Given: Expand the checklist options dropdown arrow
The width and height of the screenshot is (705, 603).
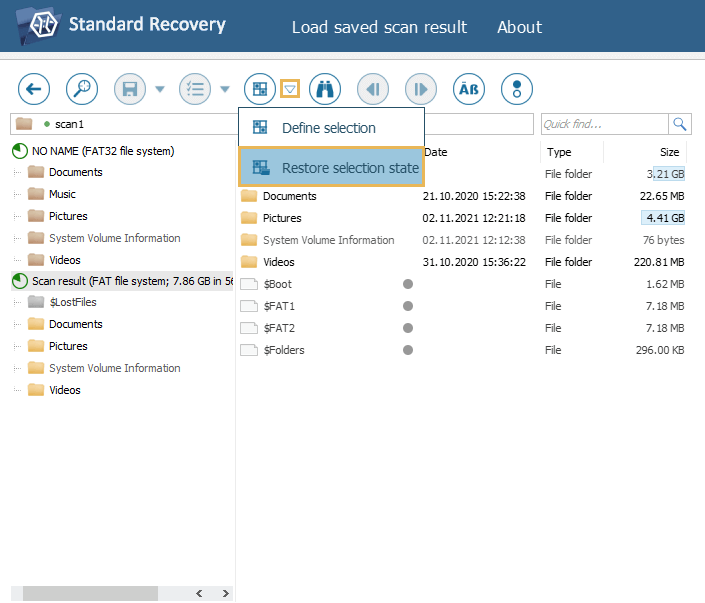Looking at the screenshot, I should [225, 89].
